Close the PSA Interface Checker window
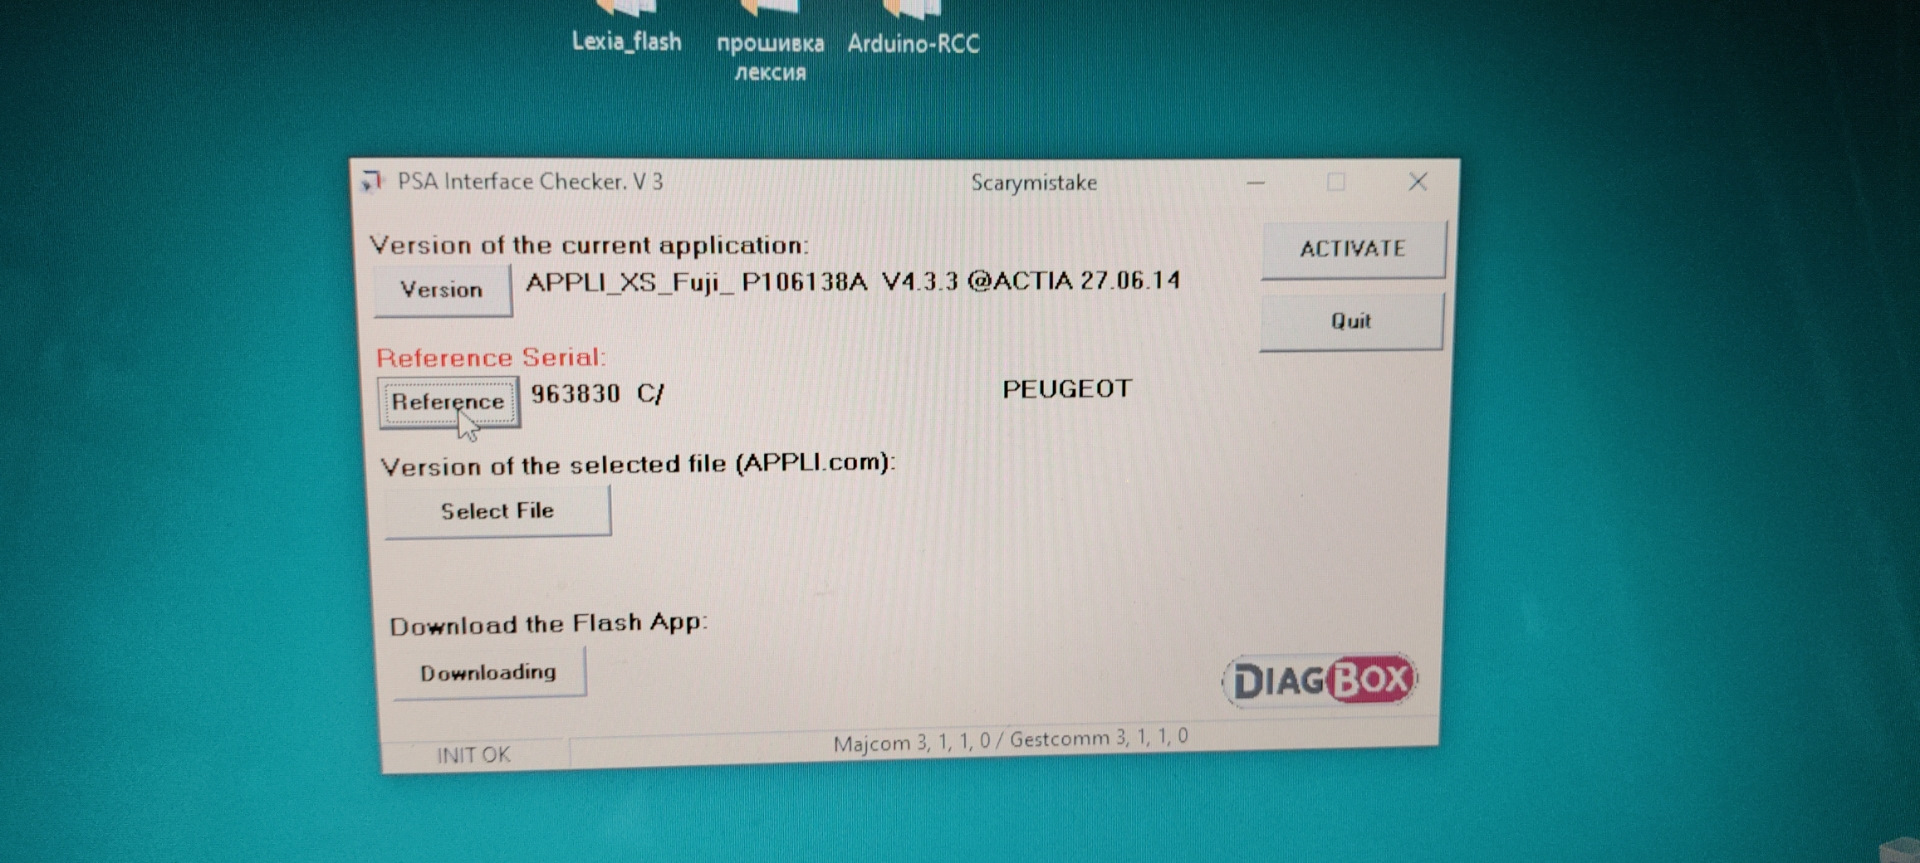 (x=1418, y=182)
